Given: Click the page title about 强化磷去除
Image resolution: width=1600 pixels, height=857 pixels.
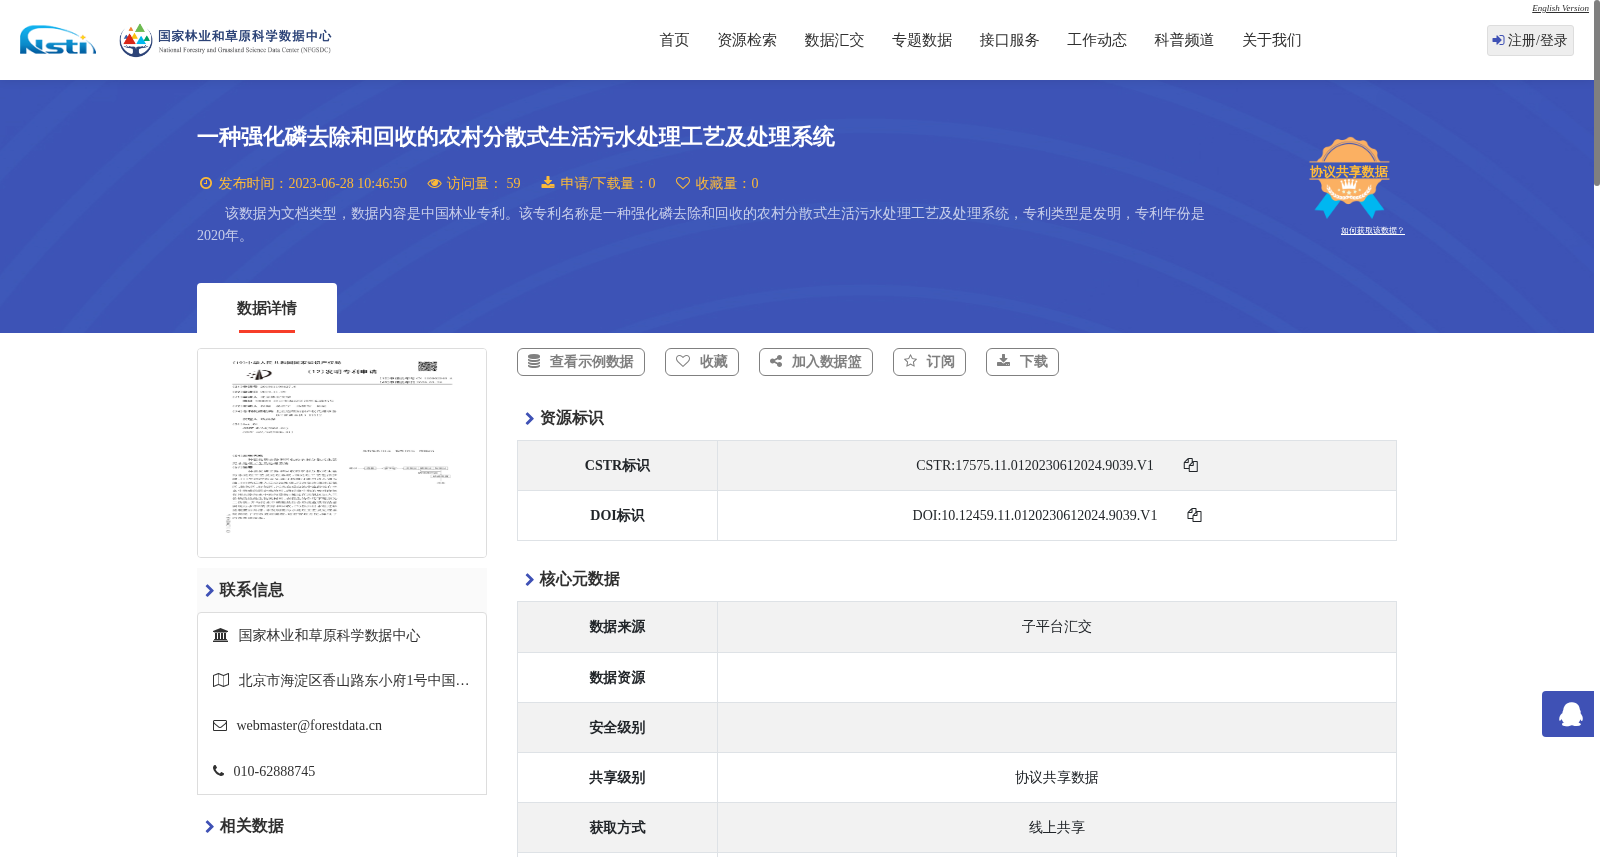Looking at the screenshot, I should click(x=516, y=137).
